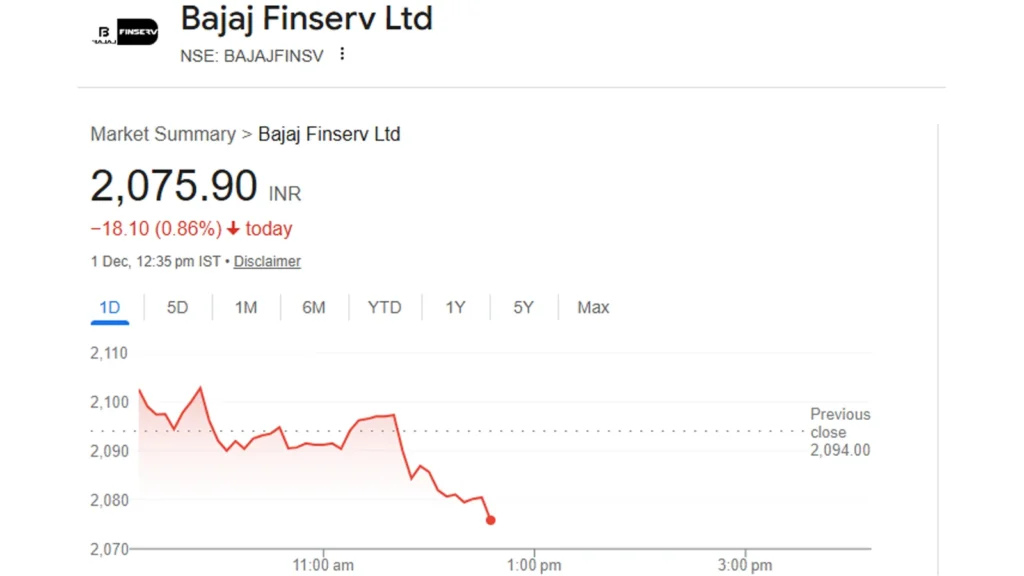The width and height of the screenshot is (1024, 576).
Task: Click the NSE: BAJAJFINSV ticker label
Action: click(251, 56)
